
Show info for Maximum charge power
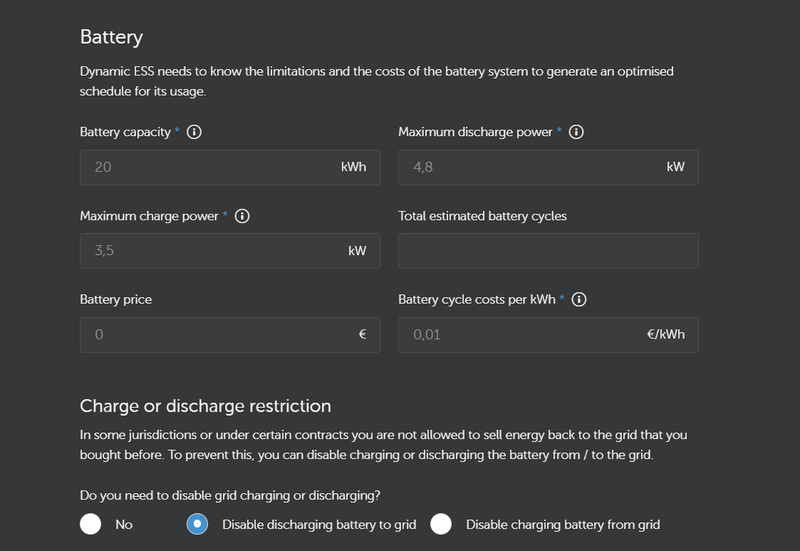(242, 215)
